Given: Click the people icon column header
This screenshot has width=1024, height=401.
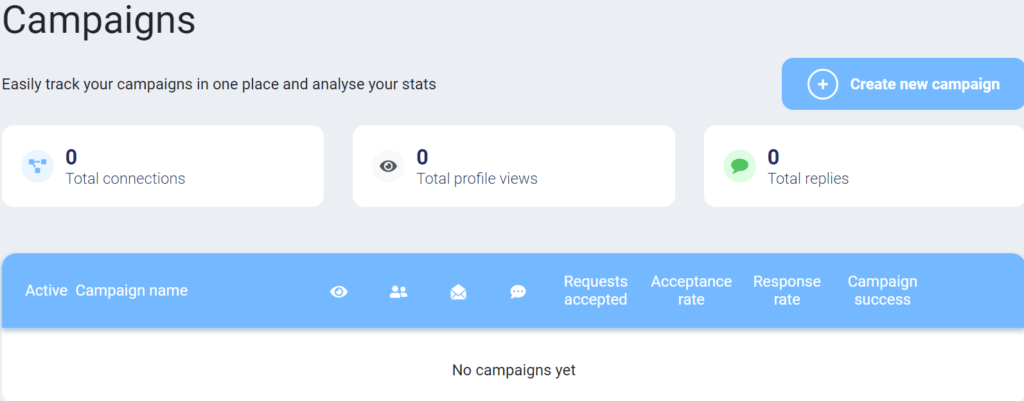Looking at the screenshot, I should tap(398, 292).
